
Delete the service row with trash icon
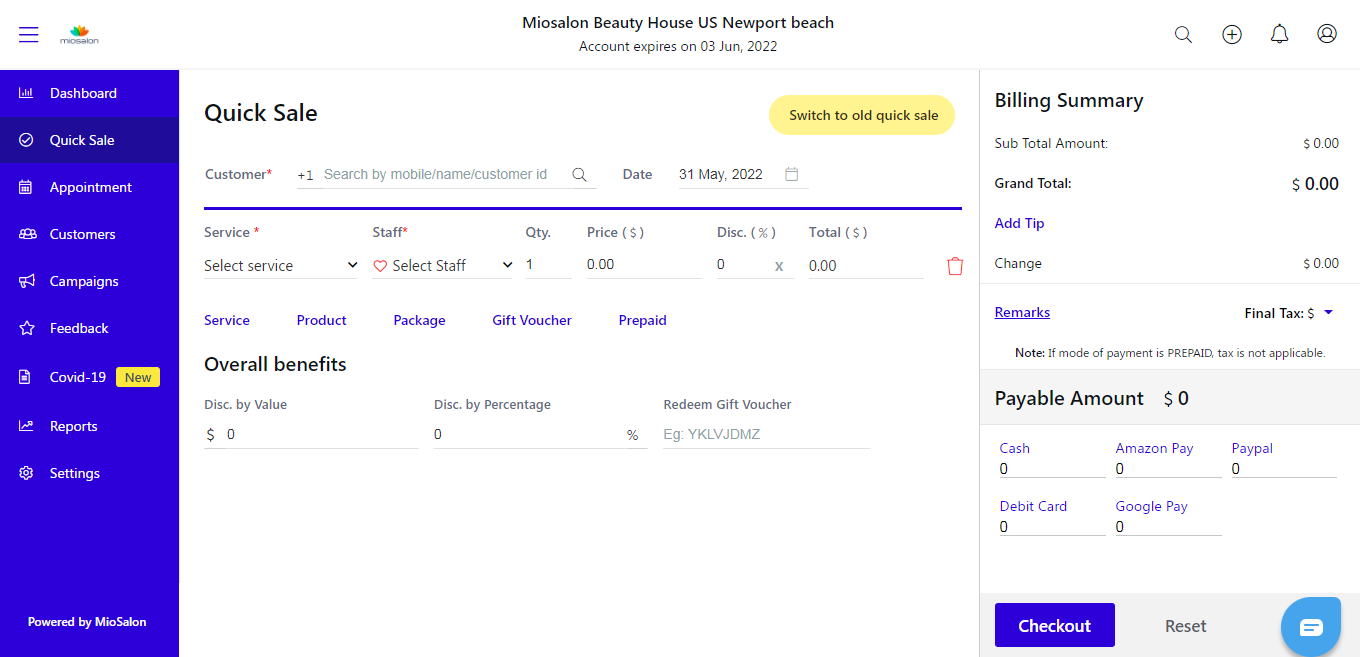955,266
